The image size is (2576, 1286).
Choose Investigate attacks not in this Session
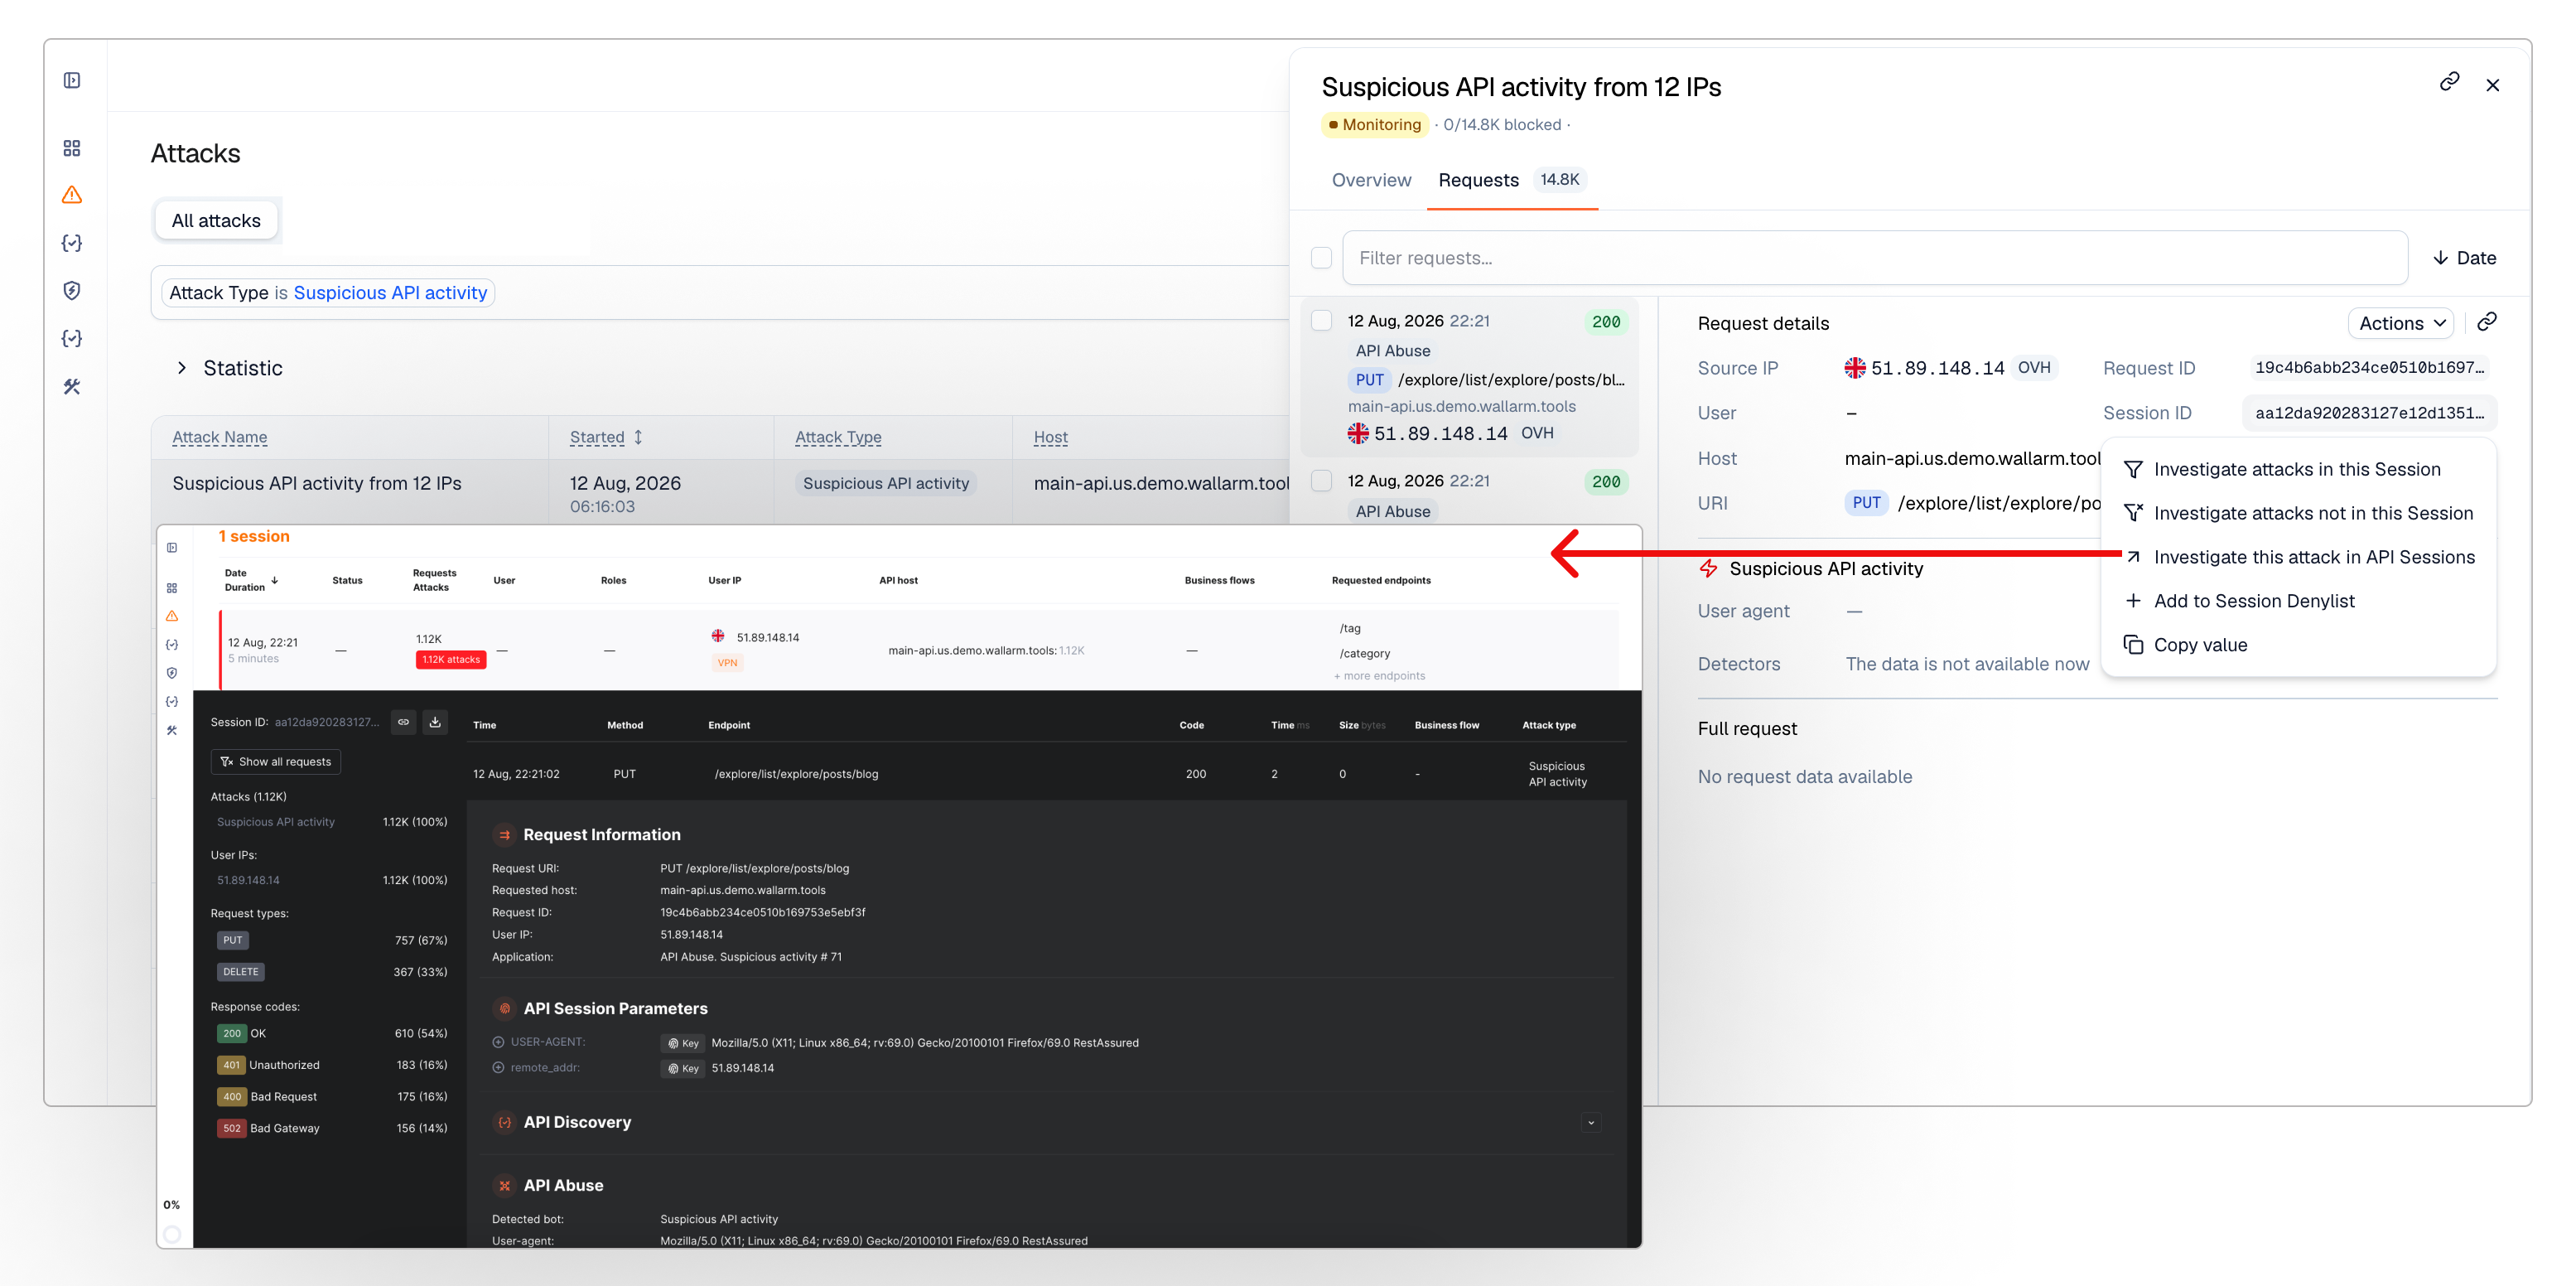click(x=2297, y=514)
